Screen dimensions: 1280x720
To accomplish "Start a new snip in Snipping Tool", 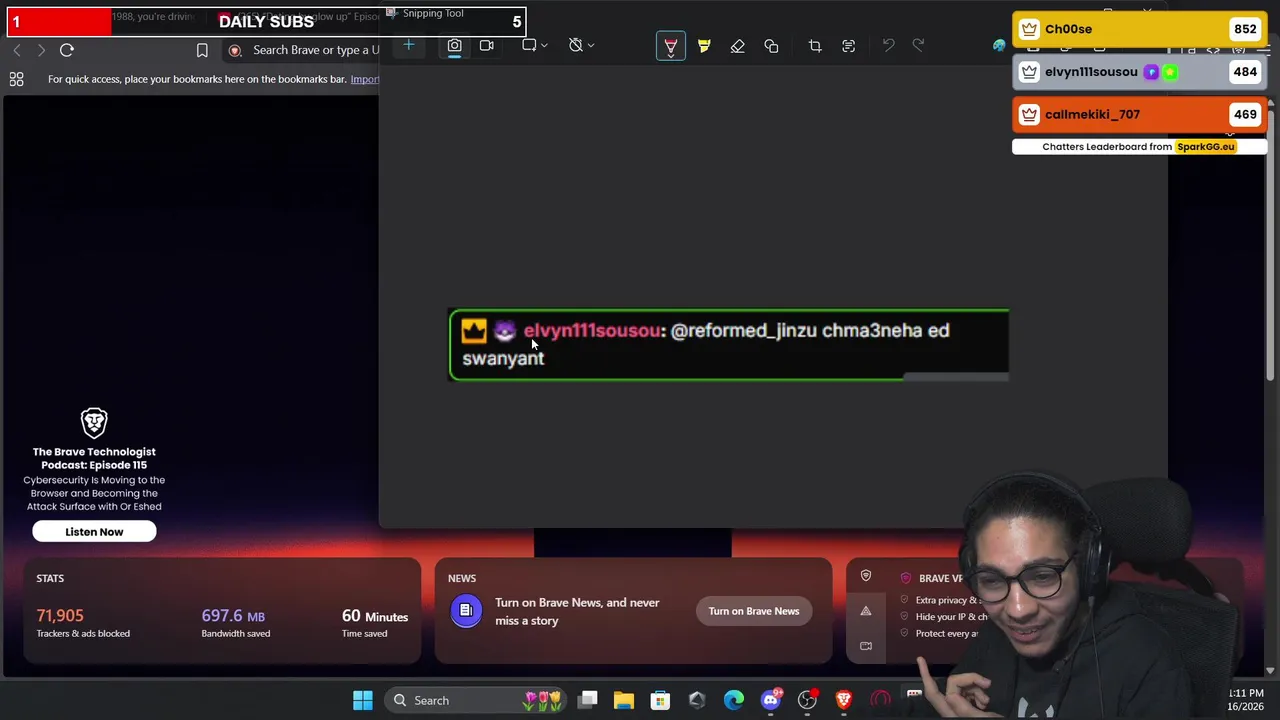I will pos(408,45).
